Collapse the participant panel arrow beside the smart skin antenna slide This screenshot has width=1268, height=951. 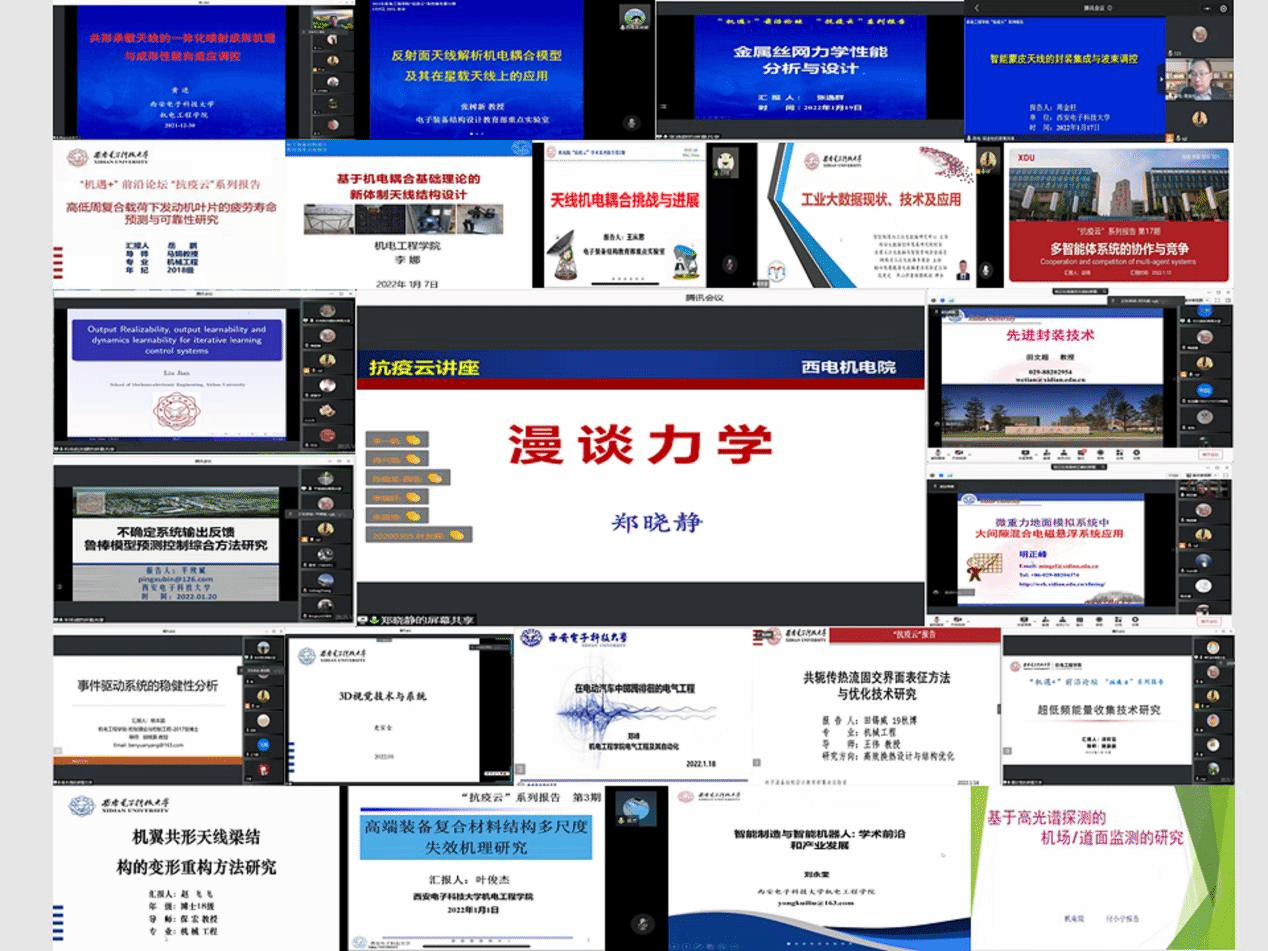point(1161,78)
